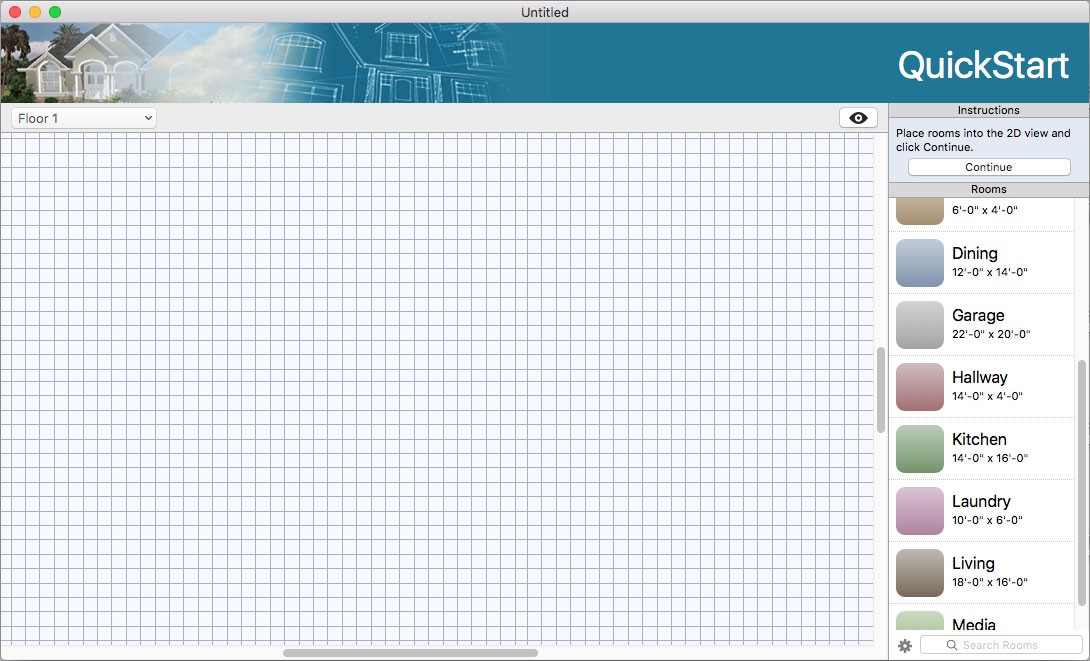Click the Kitchen room name
Viewport: 1090px width, 661px height.
979,439
